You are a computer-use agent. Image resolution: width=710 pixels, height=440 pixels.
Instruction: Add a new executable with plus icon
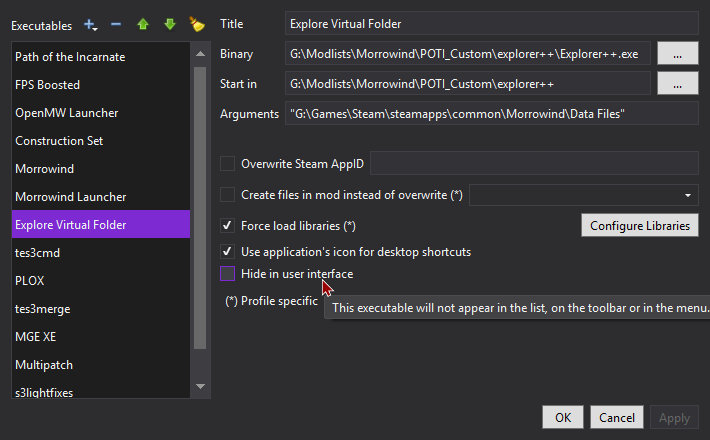point(91,25)
